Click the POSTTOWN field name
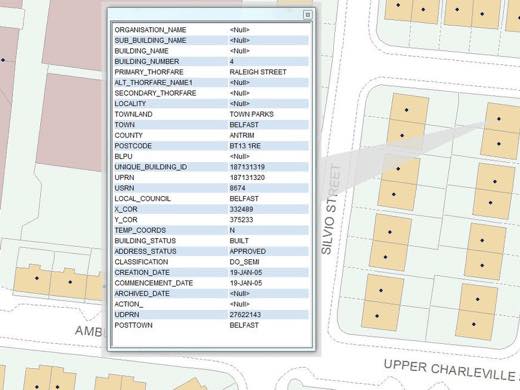 pyautogui.click(x=133, y=325)
